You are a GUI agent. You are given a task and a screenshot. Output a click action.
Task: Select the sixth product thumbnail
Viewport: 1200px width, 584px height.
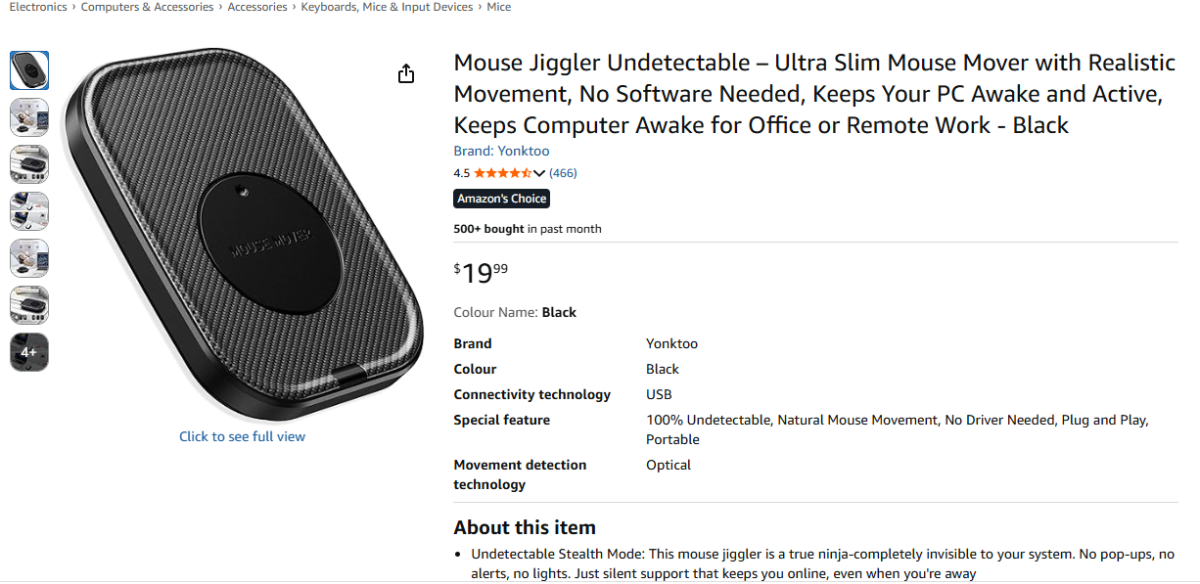(29, 305)
